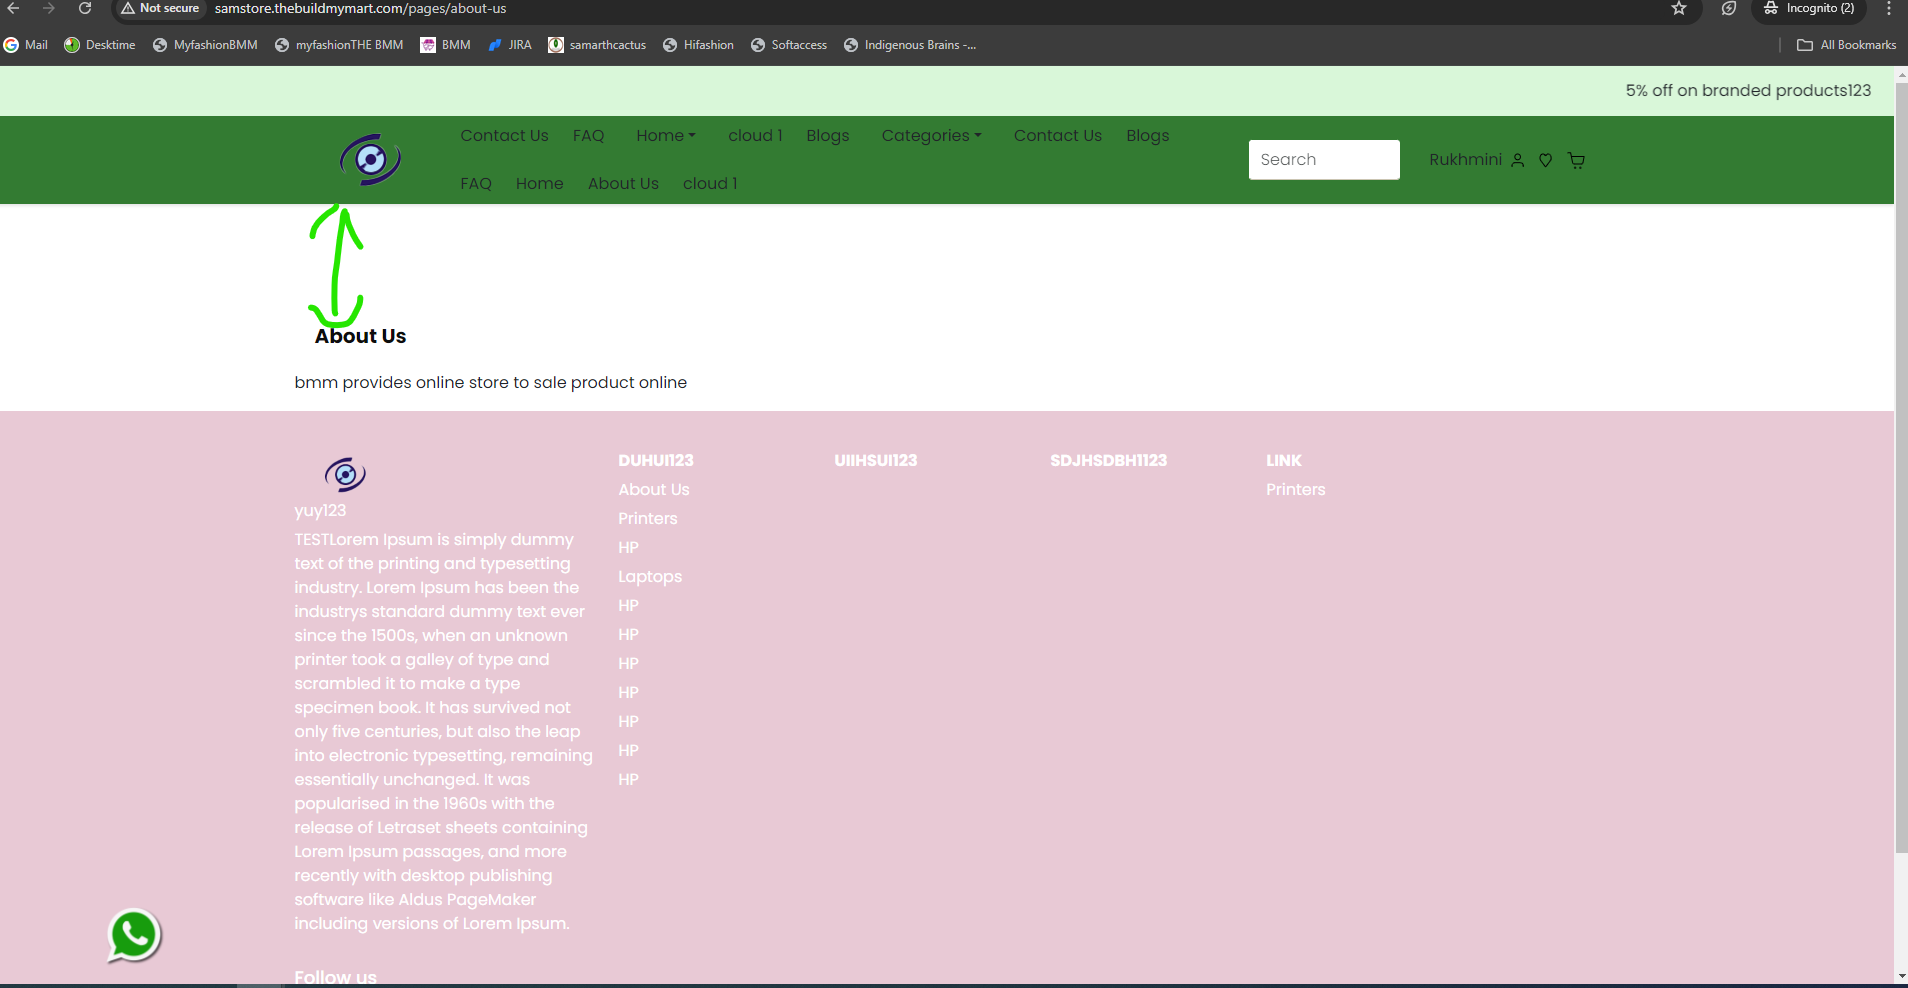Open the wishlist heart icon
Viewport: 1908px width, 988px height.
1546,160
